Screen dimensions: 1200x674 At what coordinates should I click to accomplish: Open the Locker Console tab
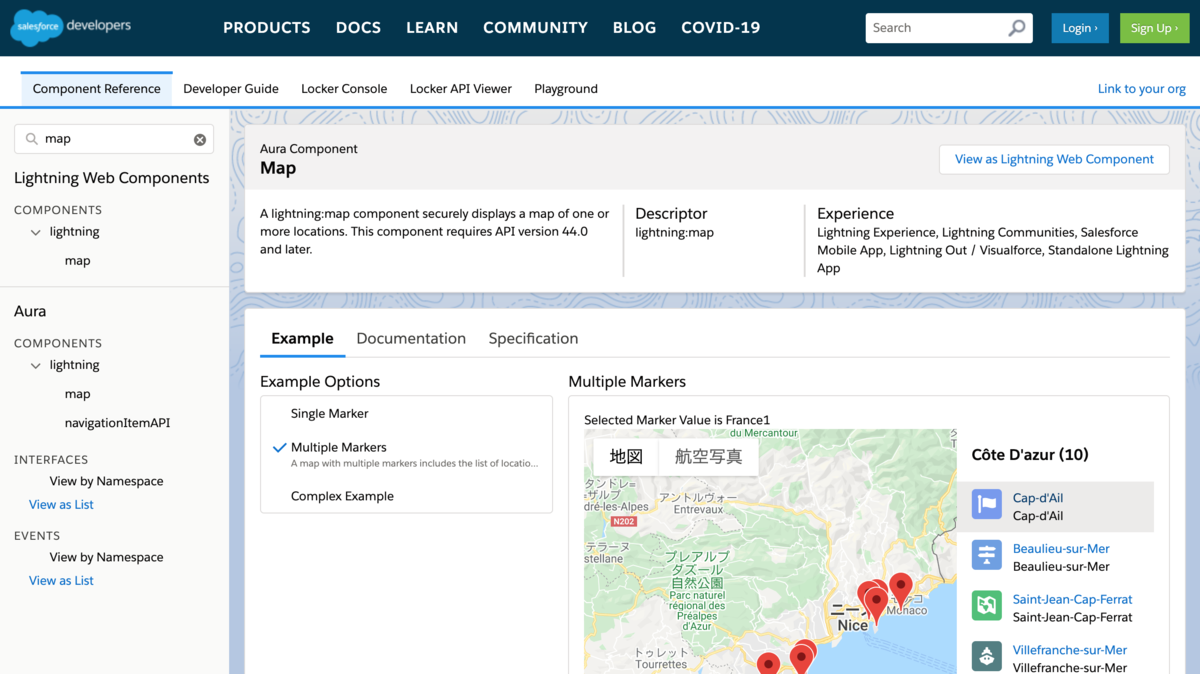tap(344, 89)
